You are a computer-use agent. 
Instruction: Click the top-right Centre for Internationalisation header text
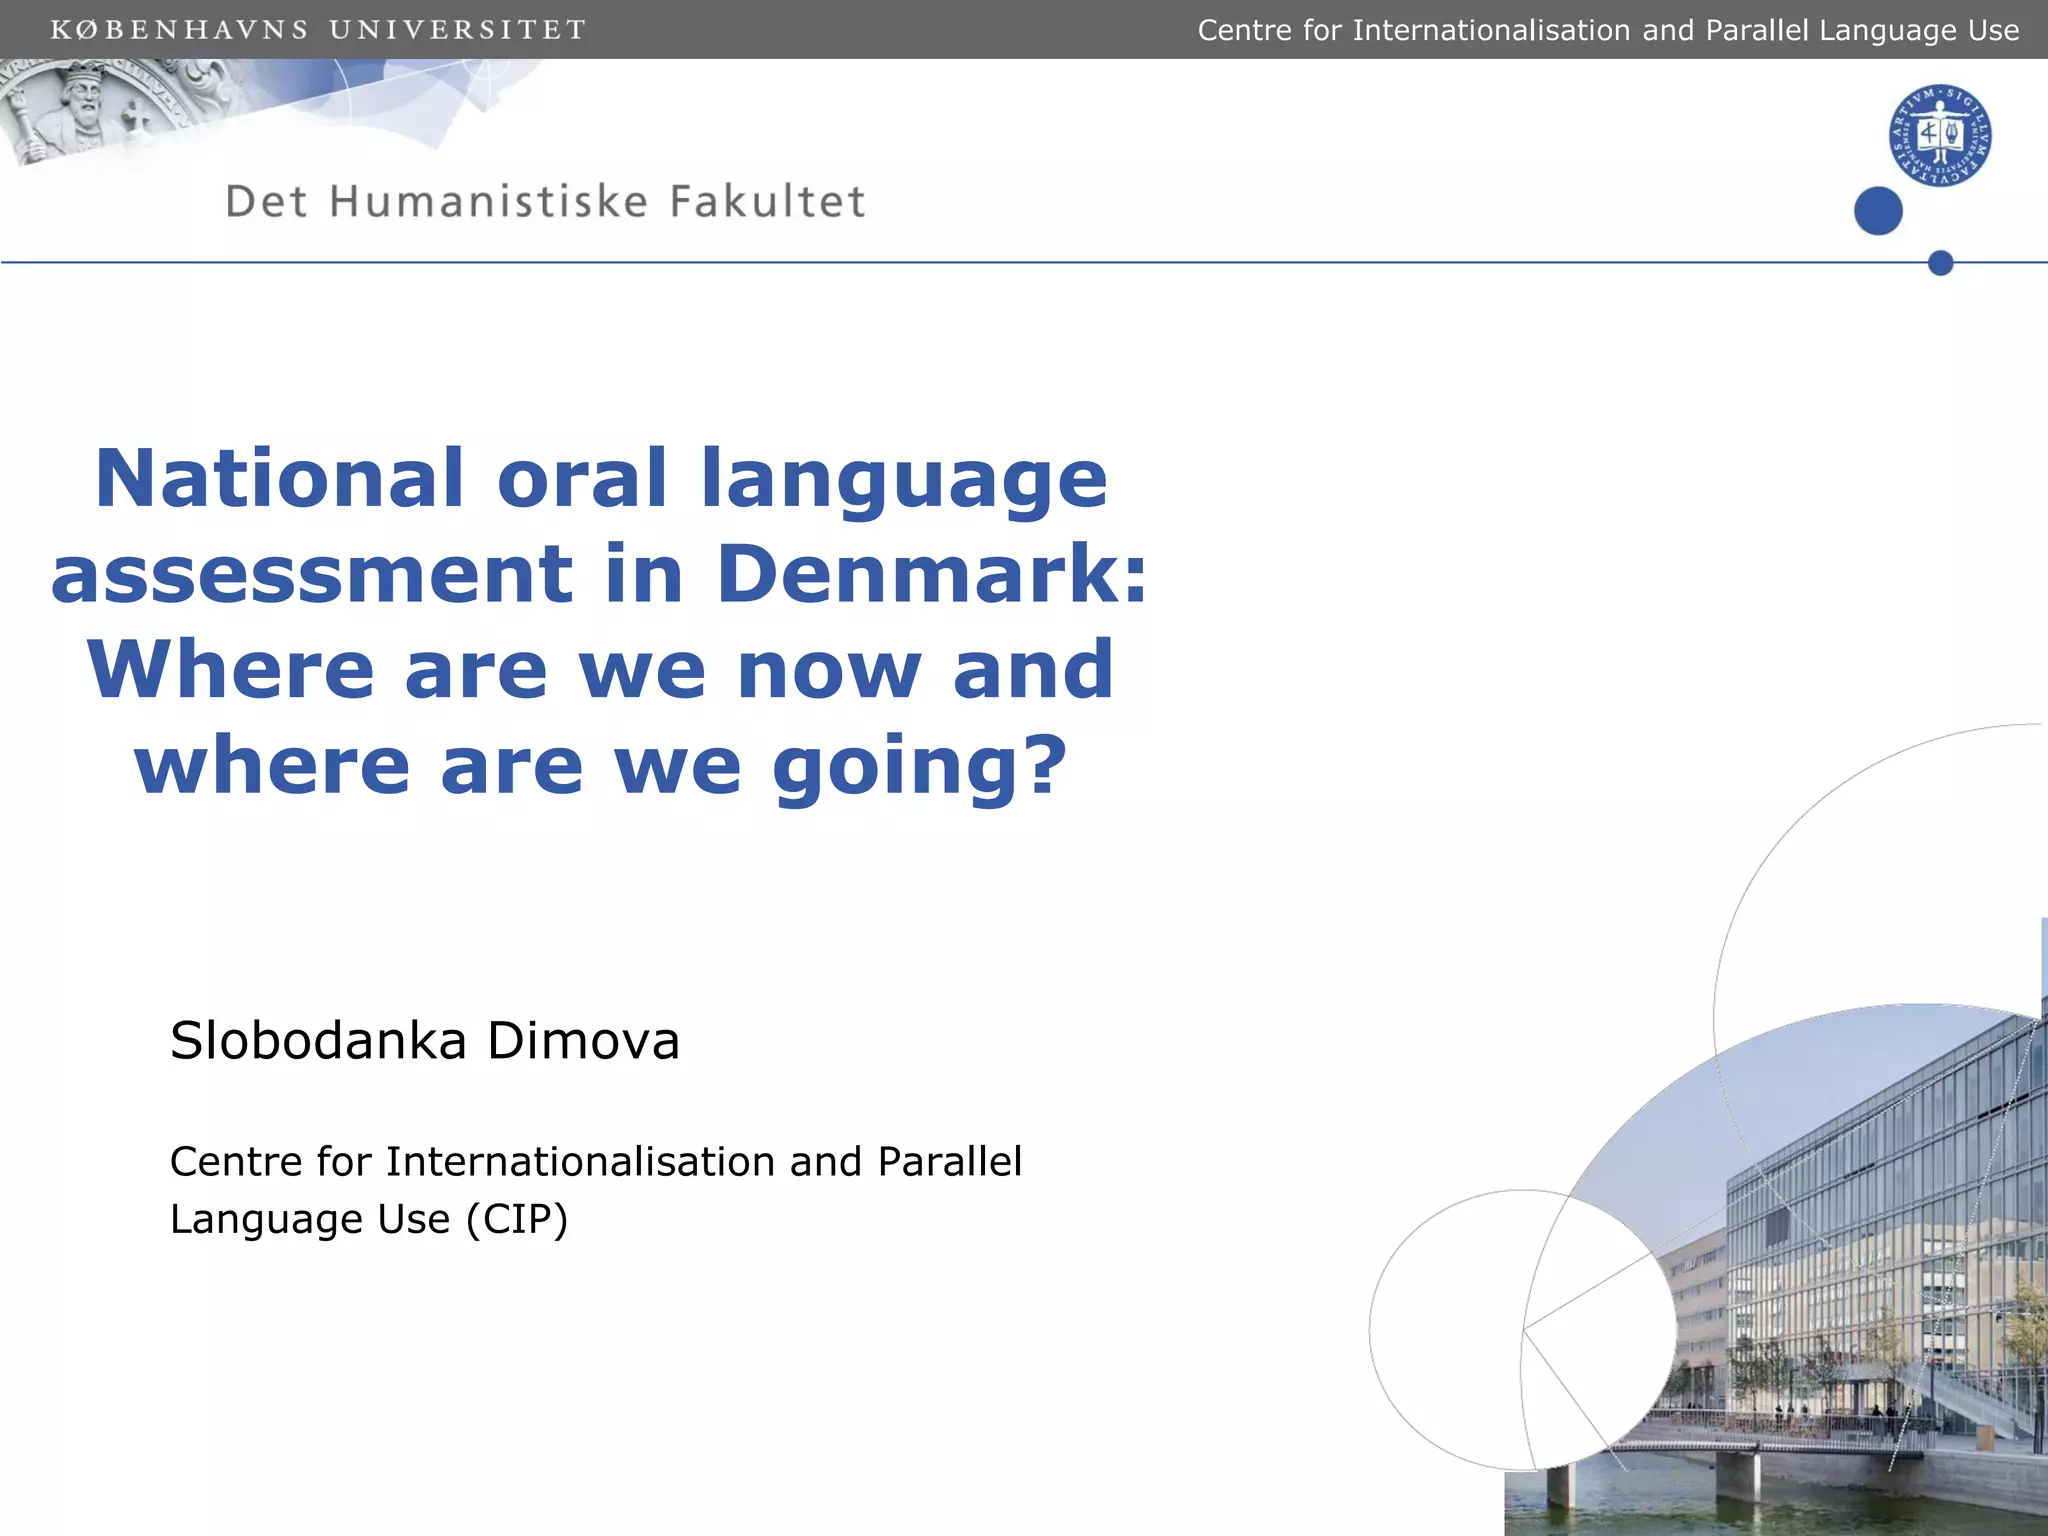[1607, 30]
